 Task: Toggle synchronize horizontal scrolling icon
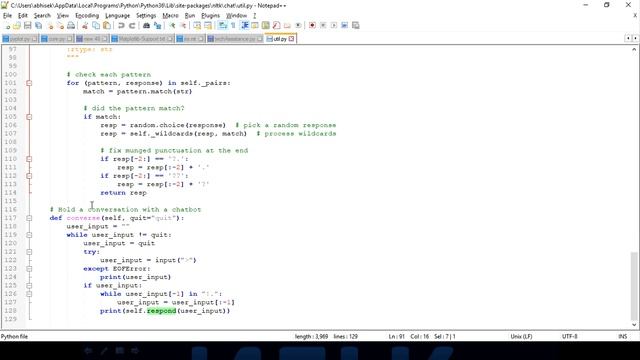pos(208,25)
